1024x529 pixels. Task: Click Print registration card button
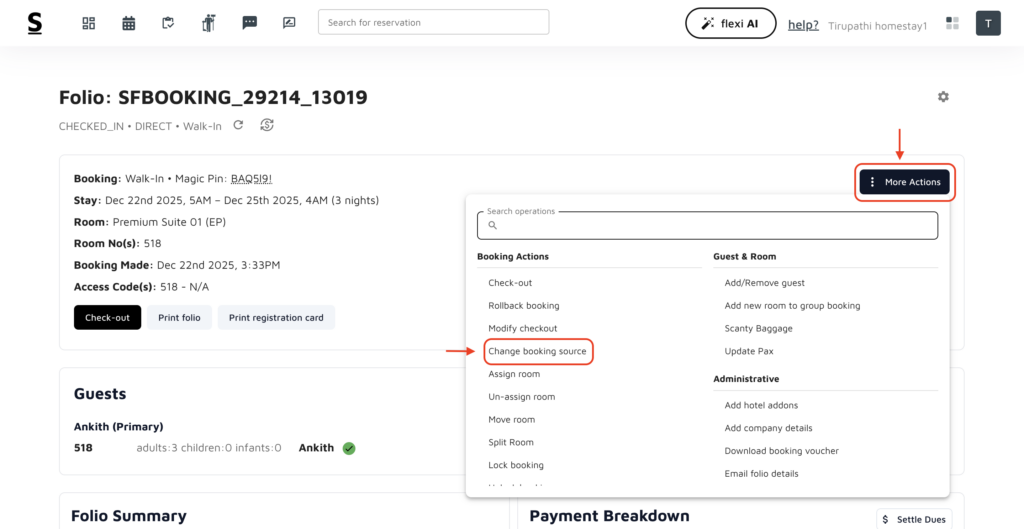(x=276, y=318)
